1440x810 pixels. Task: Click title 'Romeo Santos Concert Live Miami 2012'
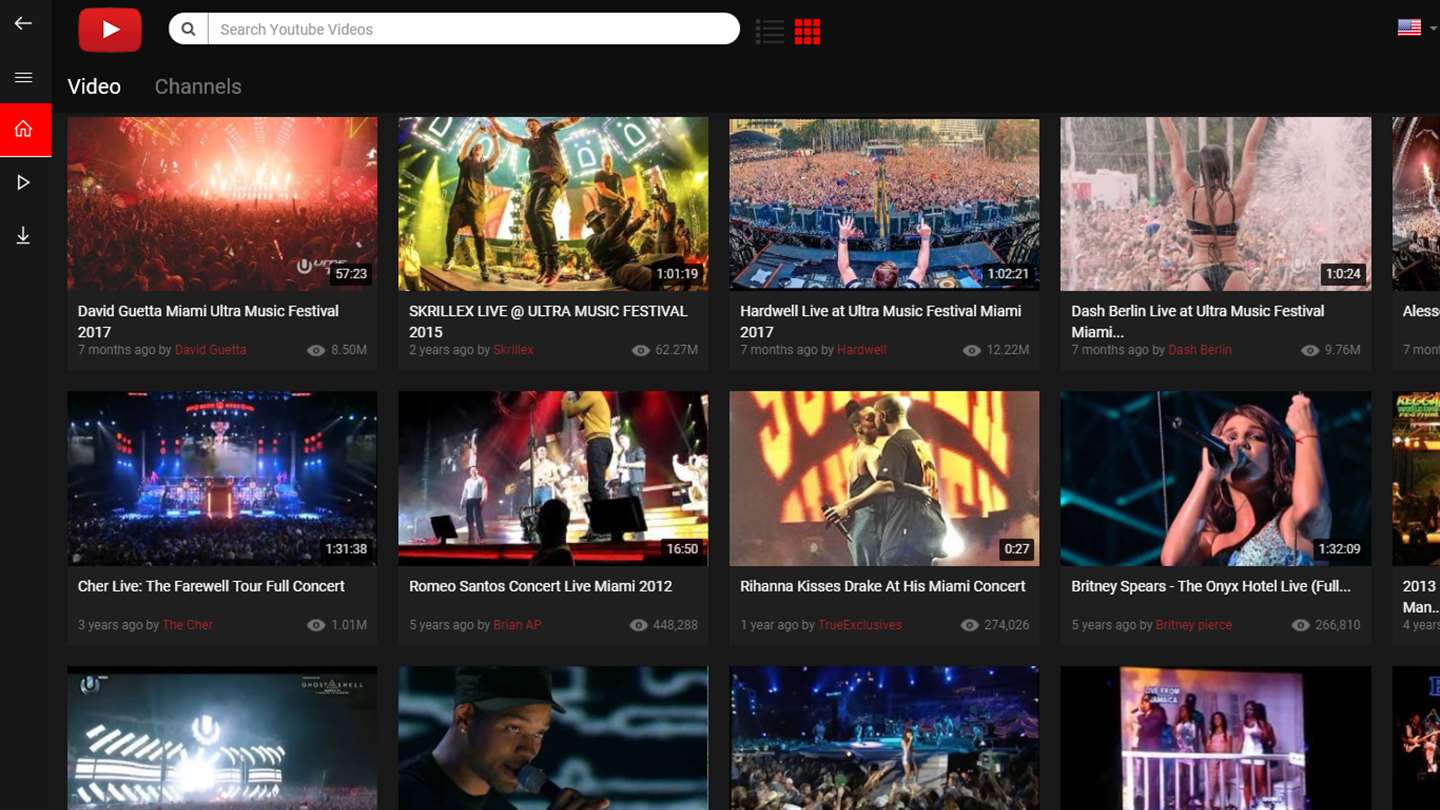pos(540,586)
